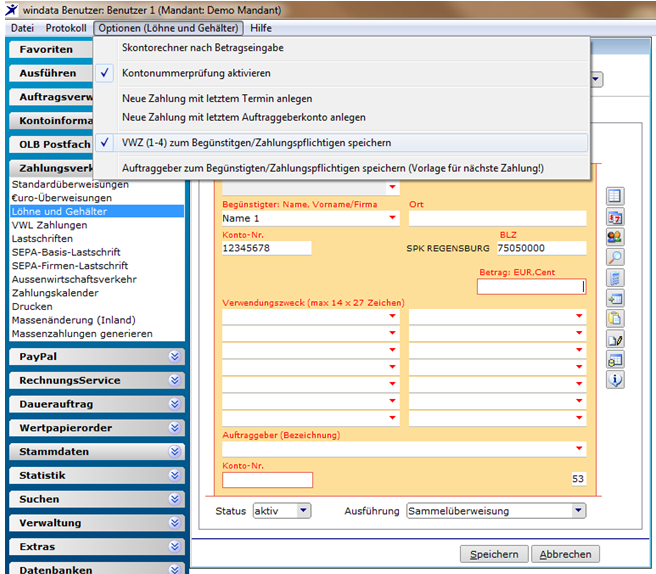Viewport: 656px width, 574px height.
Task: Open the table list view icon
Action: click(615, 196)
